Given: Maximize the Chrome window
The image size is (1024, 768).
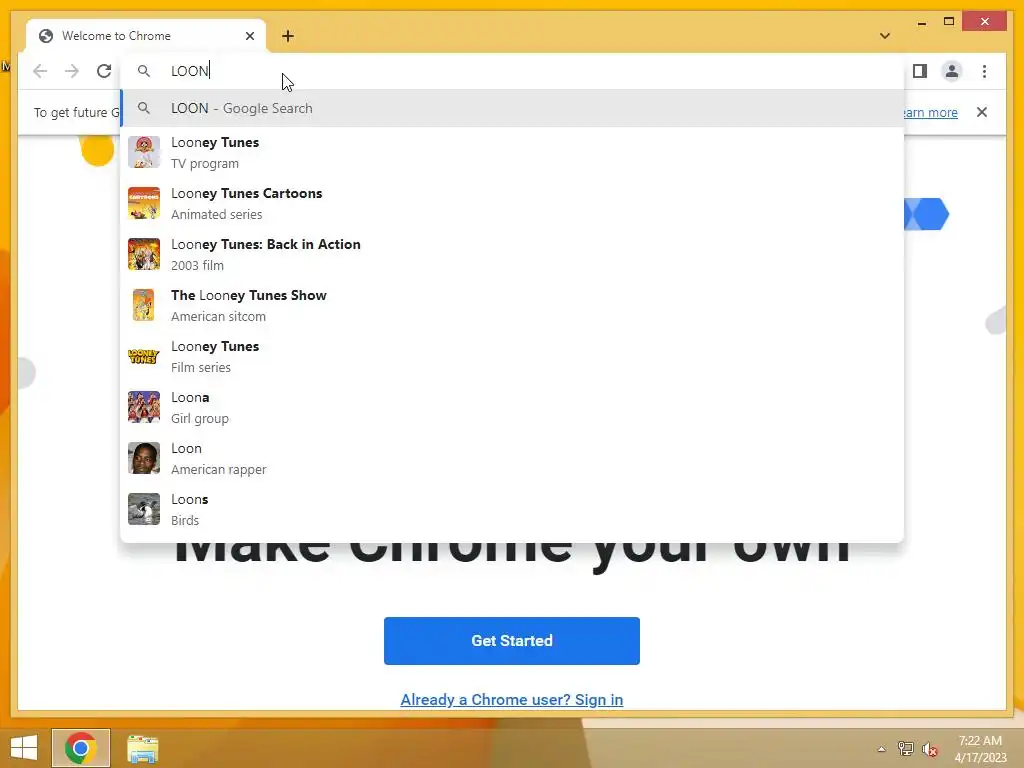Looking at the screenshot, I should 949,22.
